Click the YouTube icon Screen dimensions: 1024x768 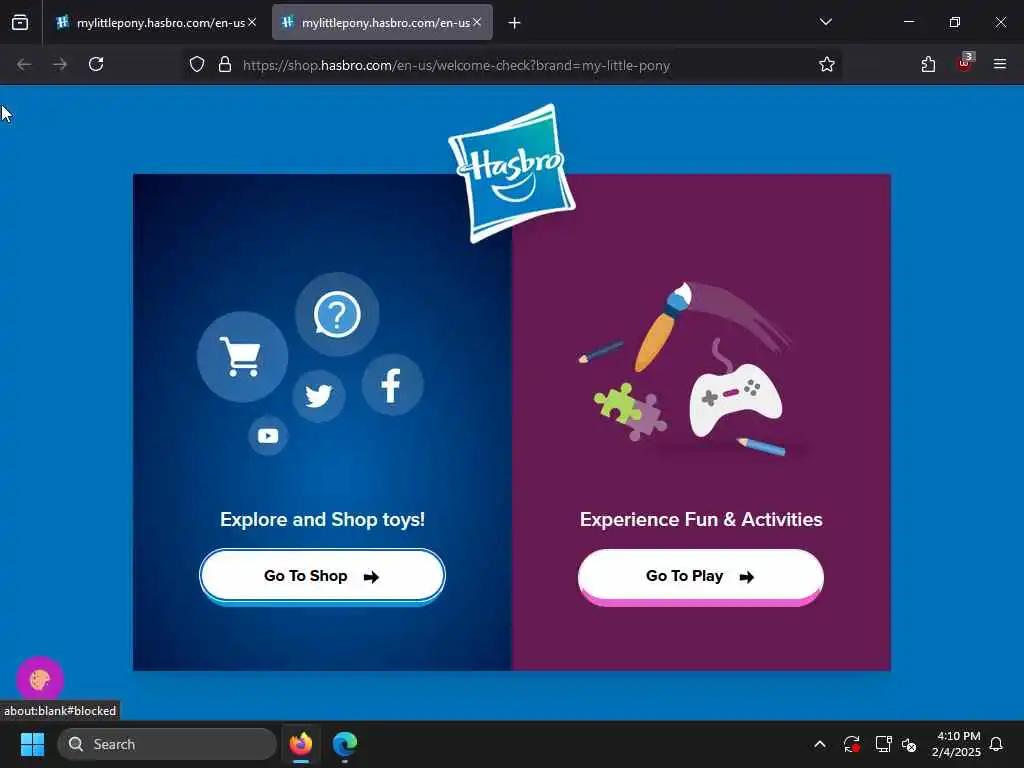(268, 436)
